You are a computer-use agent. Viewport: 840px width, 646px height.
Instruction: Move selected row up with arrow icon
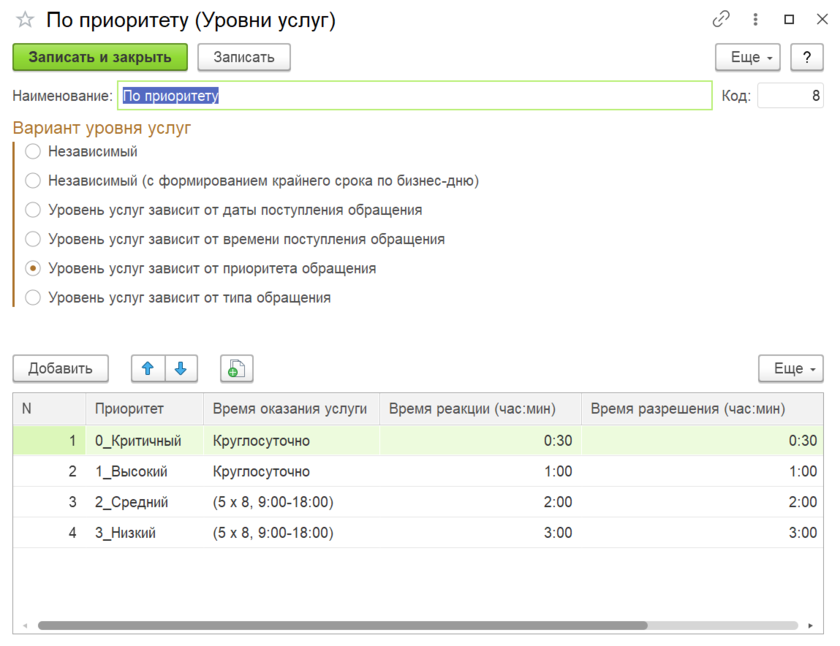148,369
